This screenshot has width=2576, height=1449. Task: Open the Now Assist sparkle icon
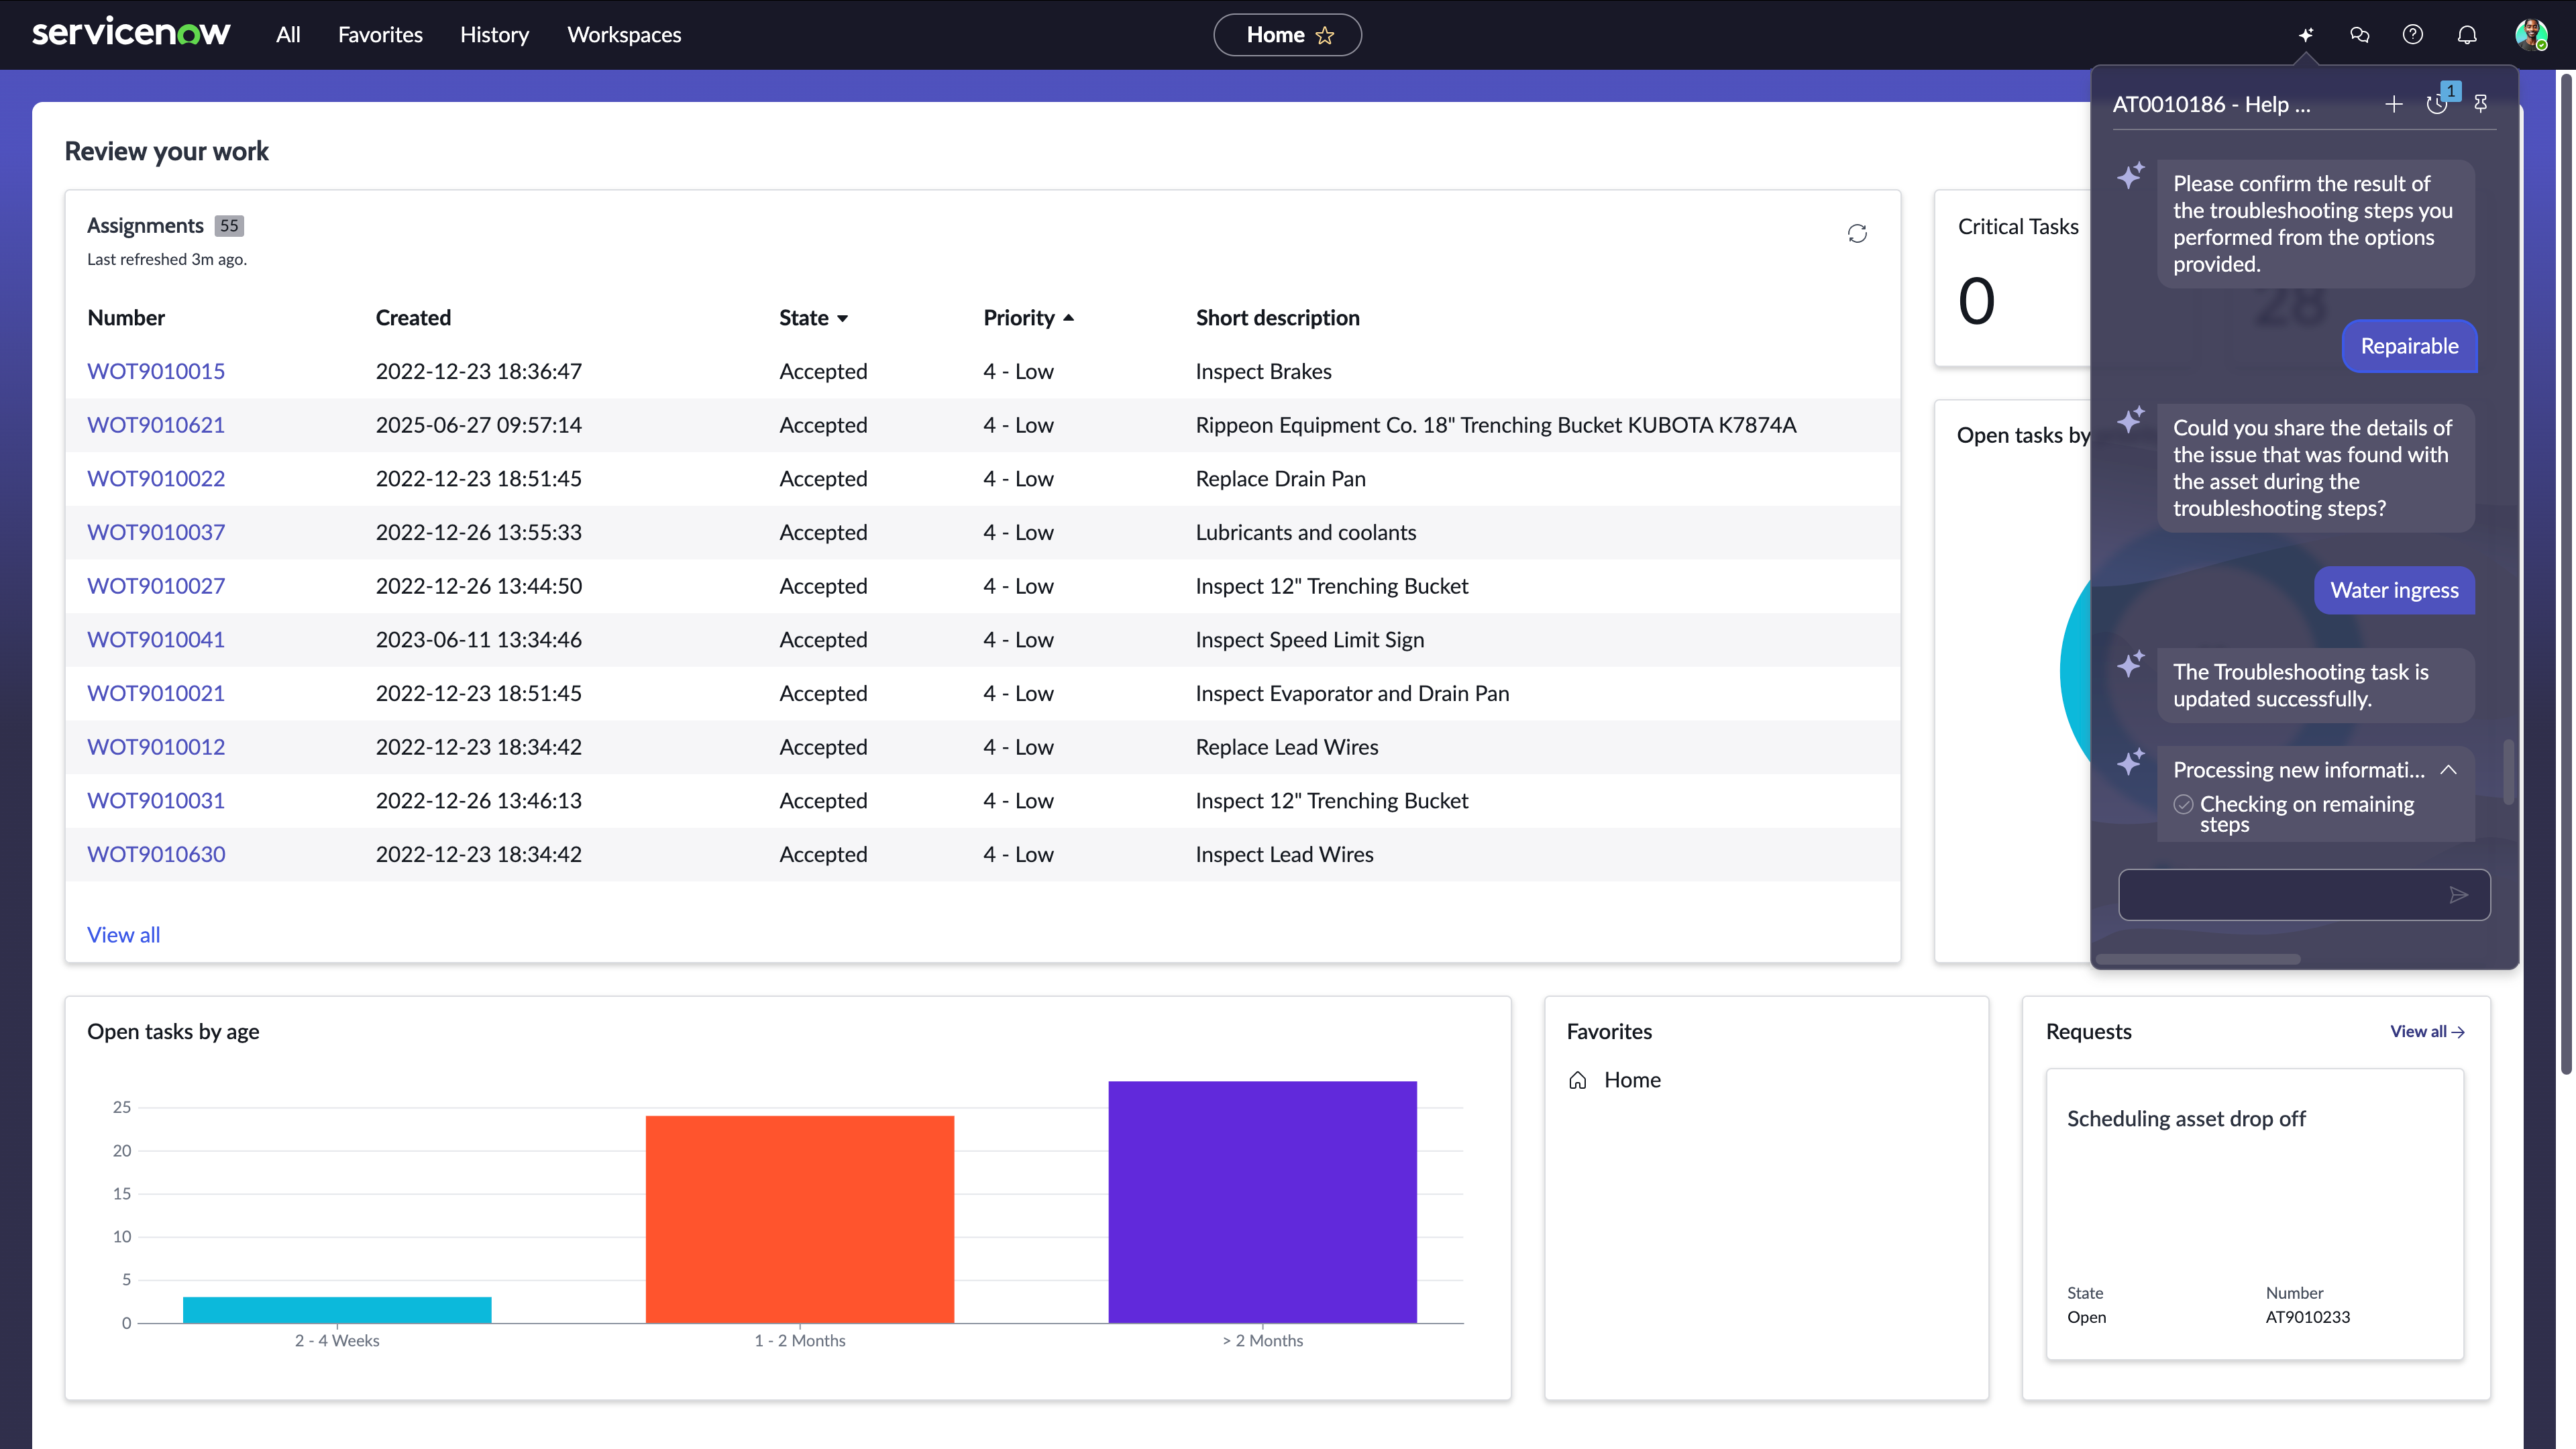click(x=2306, y=35)
